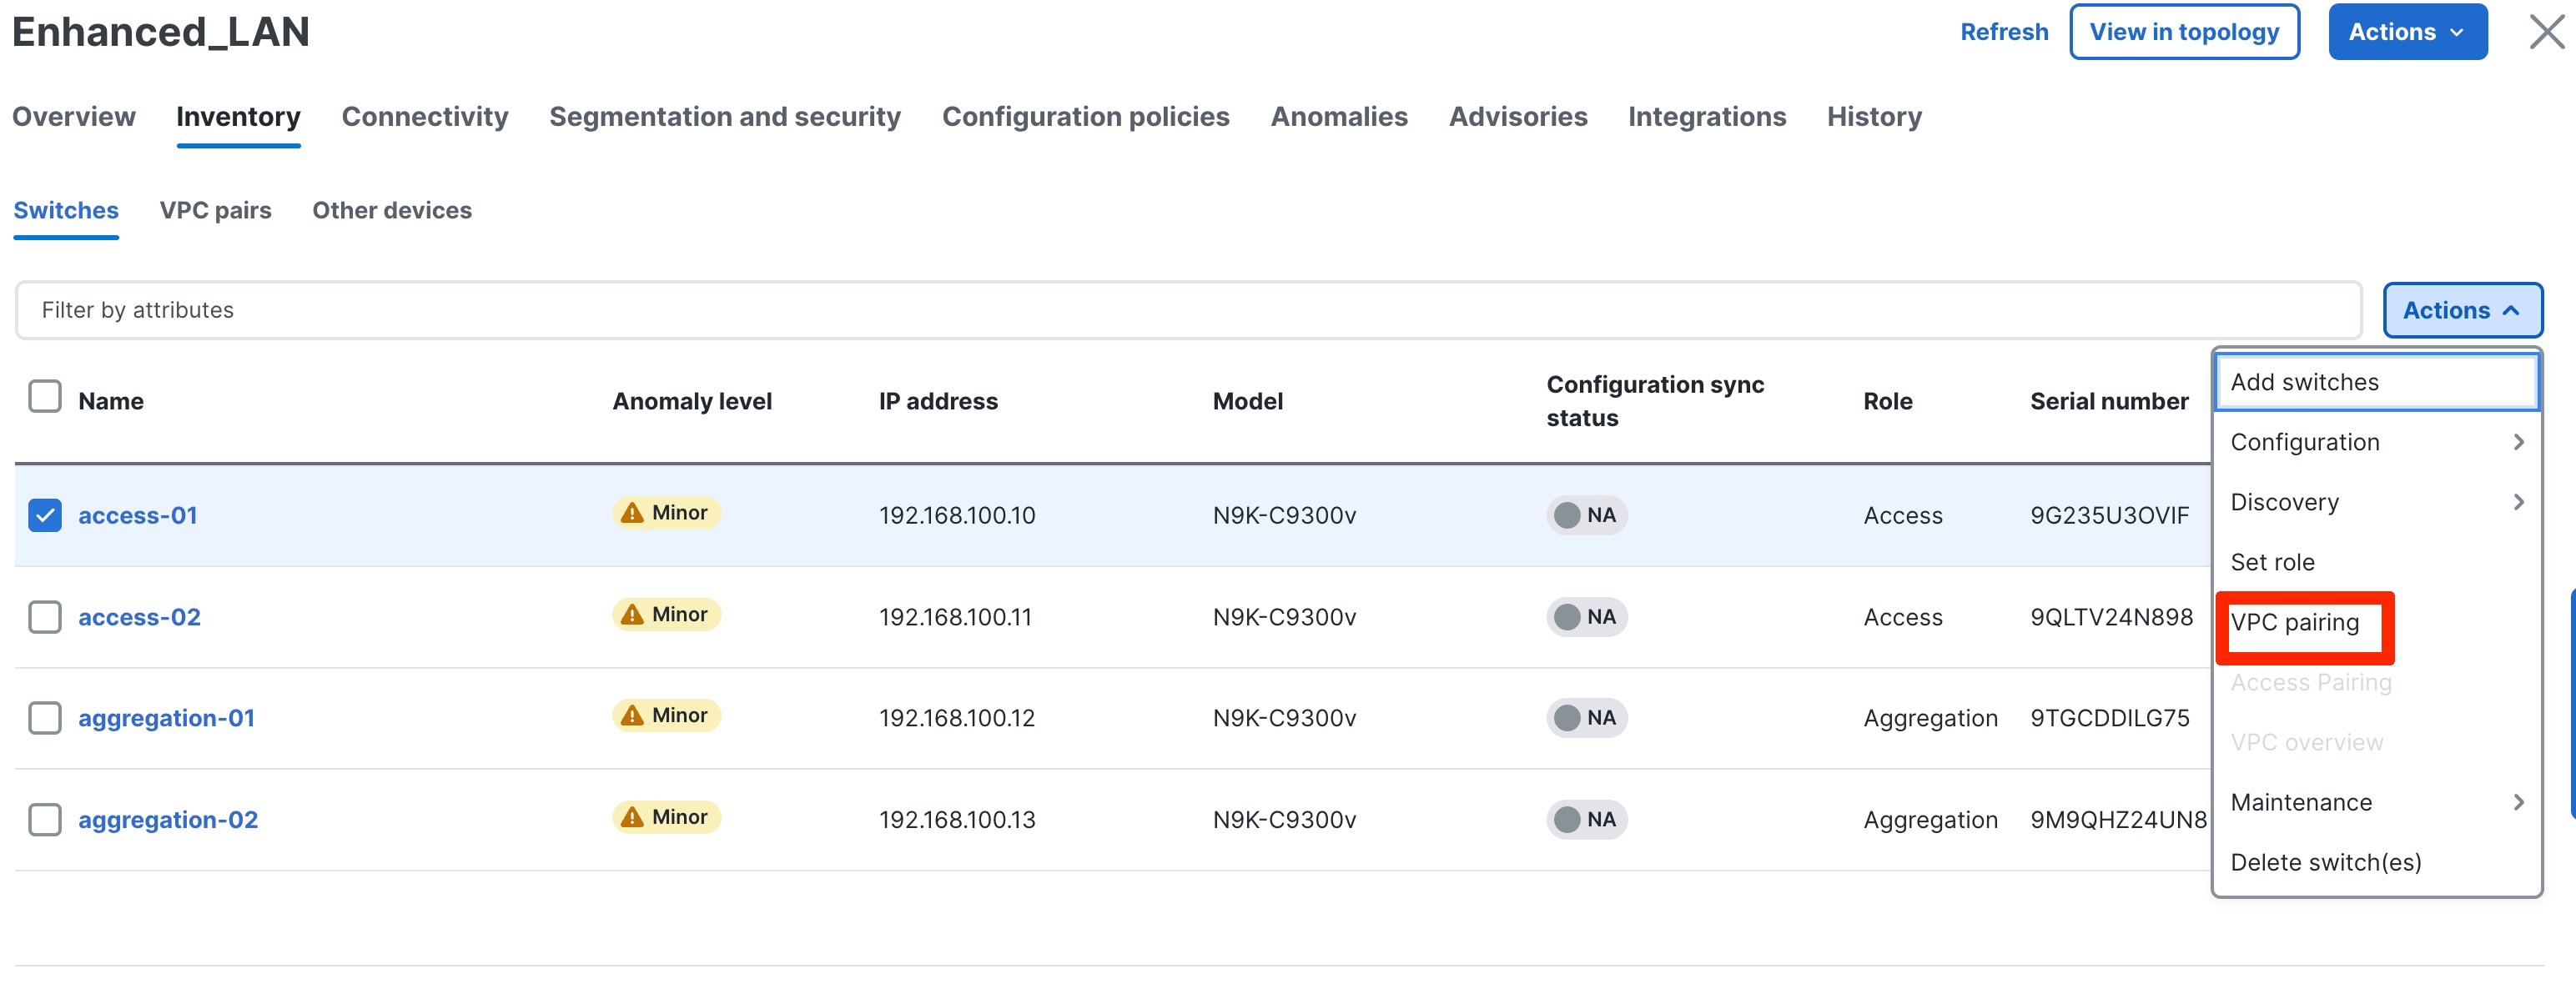This screenshot has height=1004, width=2576.
Task: Click the NA configuration sync indicator for access-01
Action: [x=1587, y=515]
